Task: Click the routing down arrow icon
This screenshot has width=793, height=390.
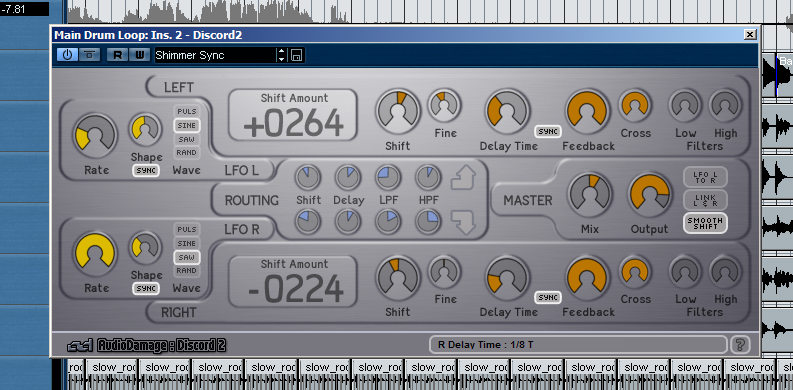Action: tap(463, 223)
